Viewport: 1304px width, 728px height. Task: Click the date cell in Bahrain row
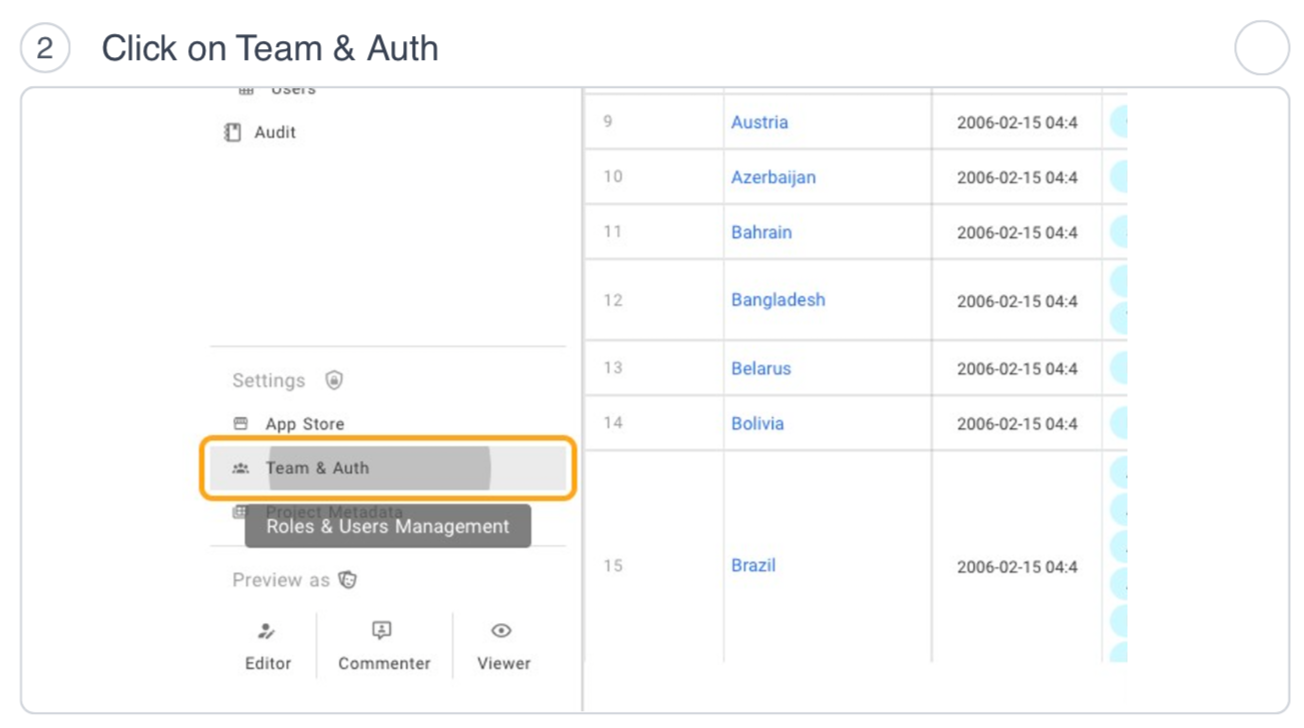pyautogui.click(x=1017, y=233)
